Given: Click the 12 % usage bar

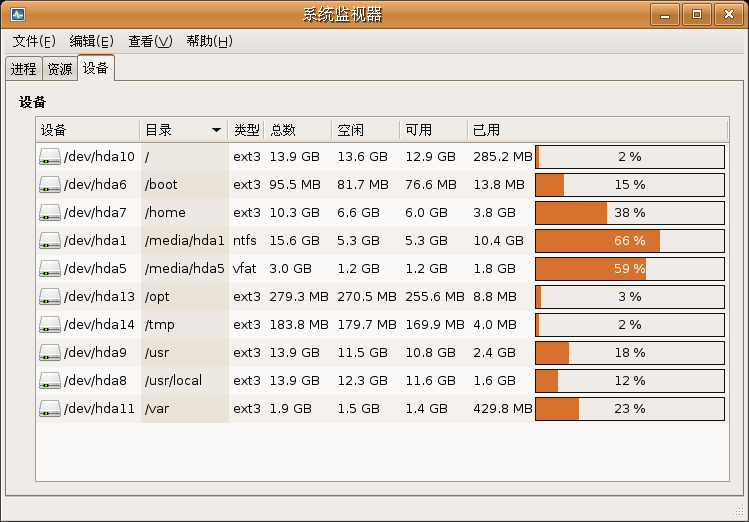Looking at the screenshot, I should click(x=630, y=381).
